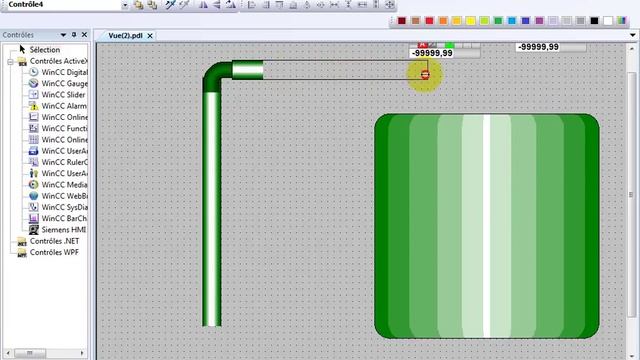Select the WinCC Function trend control

tap(58, 129)
